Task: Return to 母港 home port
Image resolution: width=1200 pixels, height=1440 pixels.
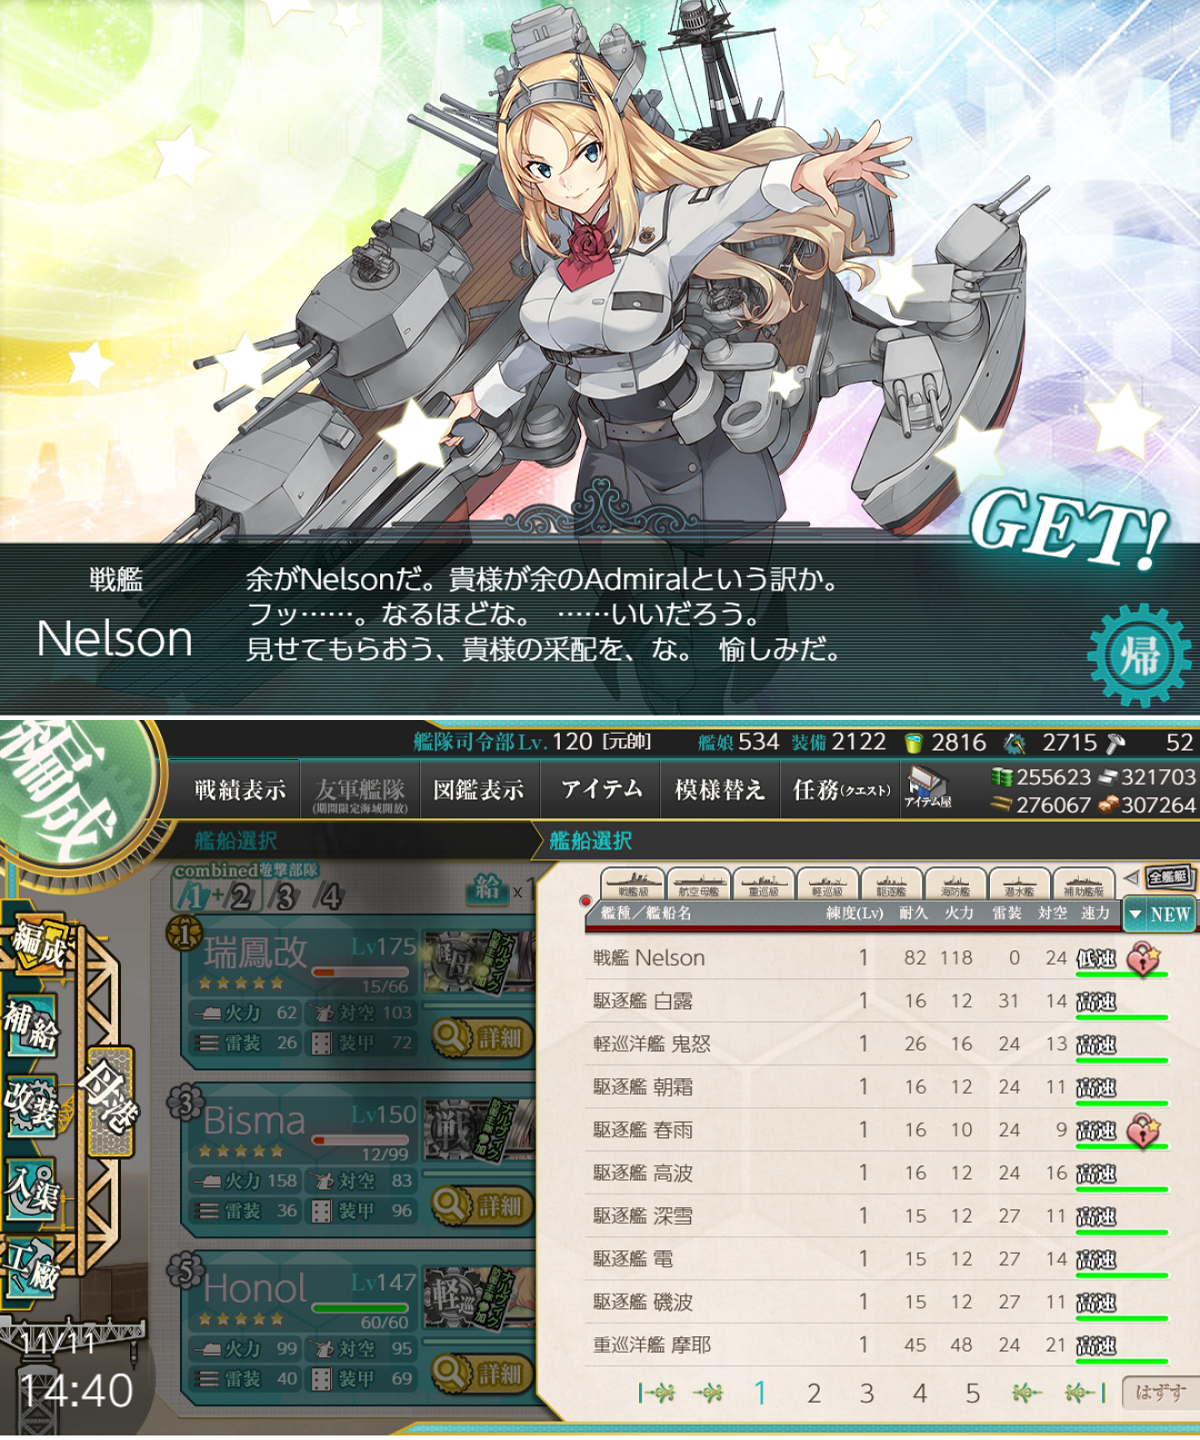Action: tap(109, 1100)
